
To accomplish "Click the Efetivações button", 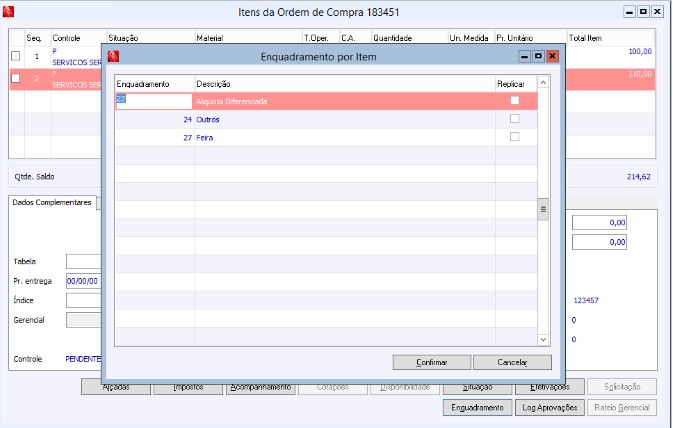I will (x=550, y=387).
